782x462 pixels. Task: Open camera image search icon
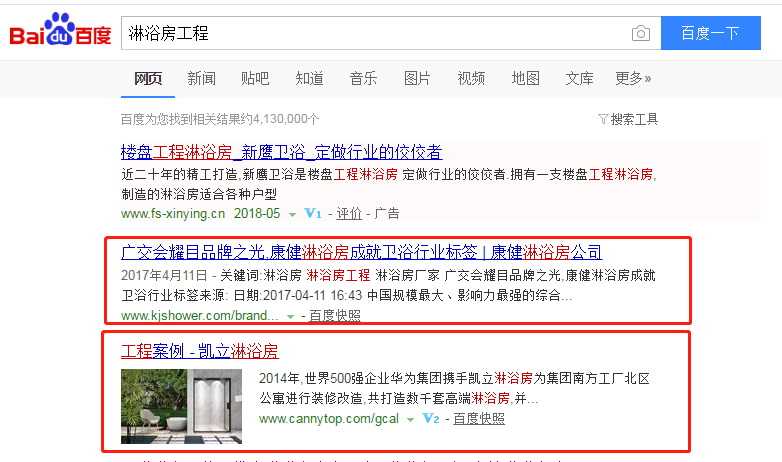coord(641,33)
